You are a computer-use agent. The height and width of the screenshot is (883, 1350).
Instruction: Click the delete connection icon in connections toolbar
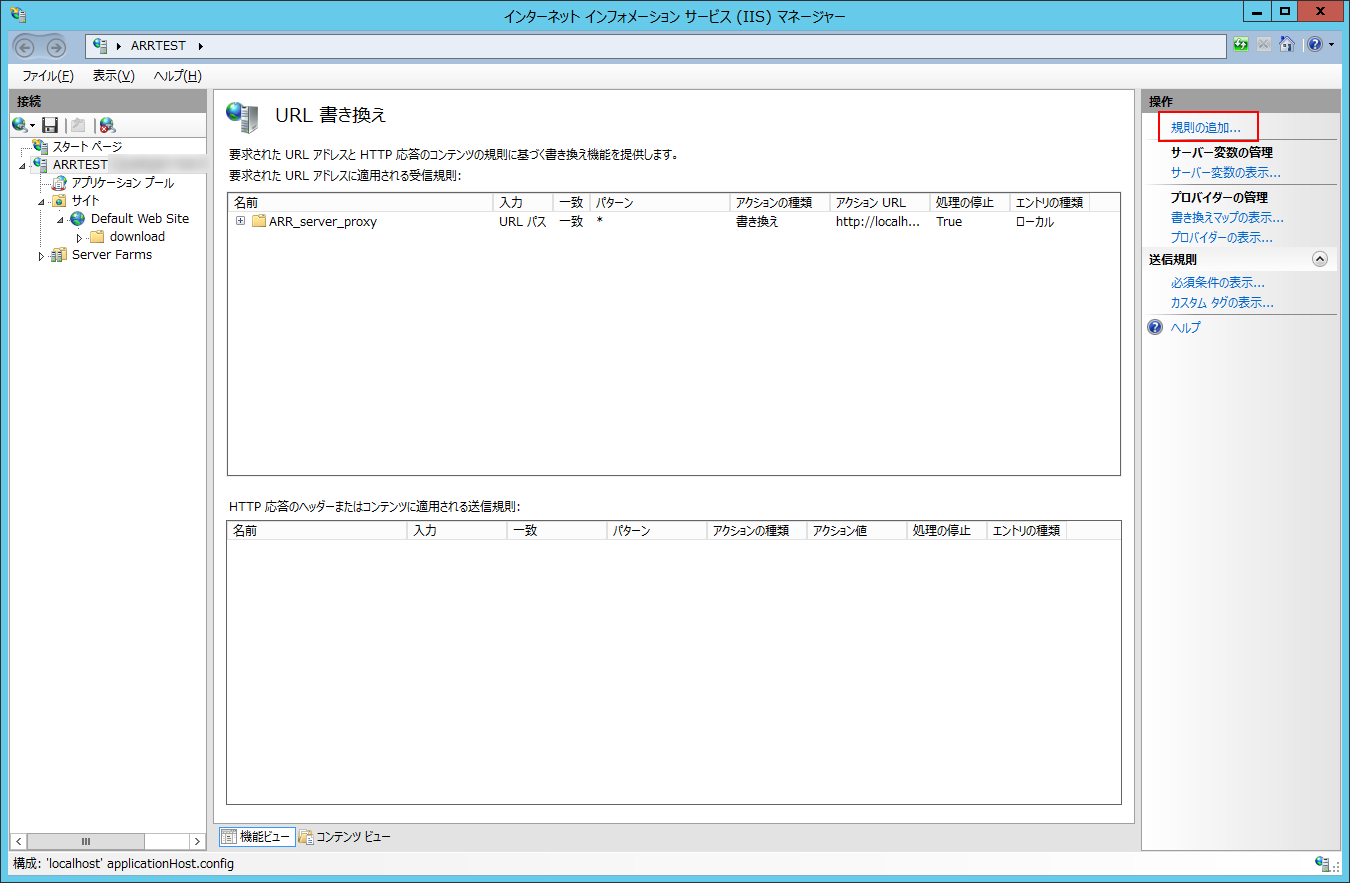(107, 125)
